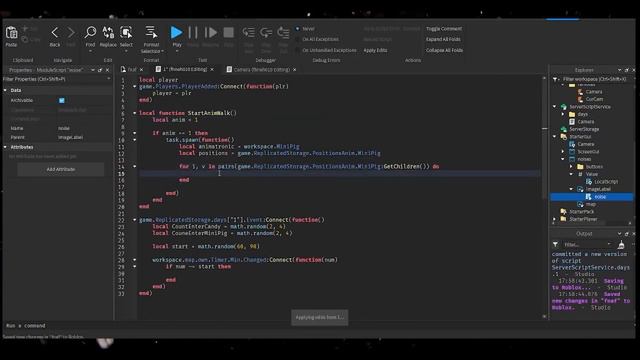Select the map item in Explorer
640x360 pixels.
(591, 204)
